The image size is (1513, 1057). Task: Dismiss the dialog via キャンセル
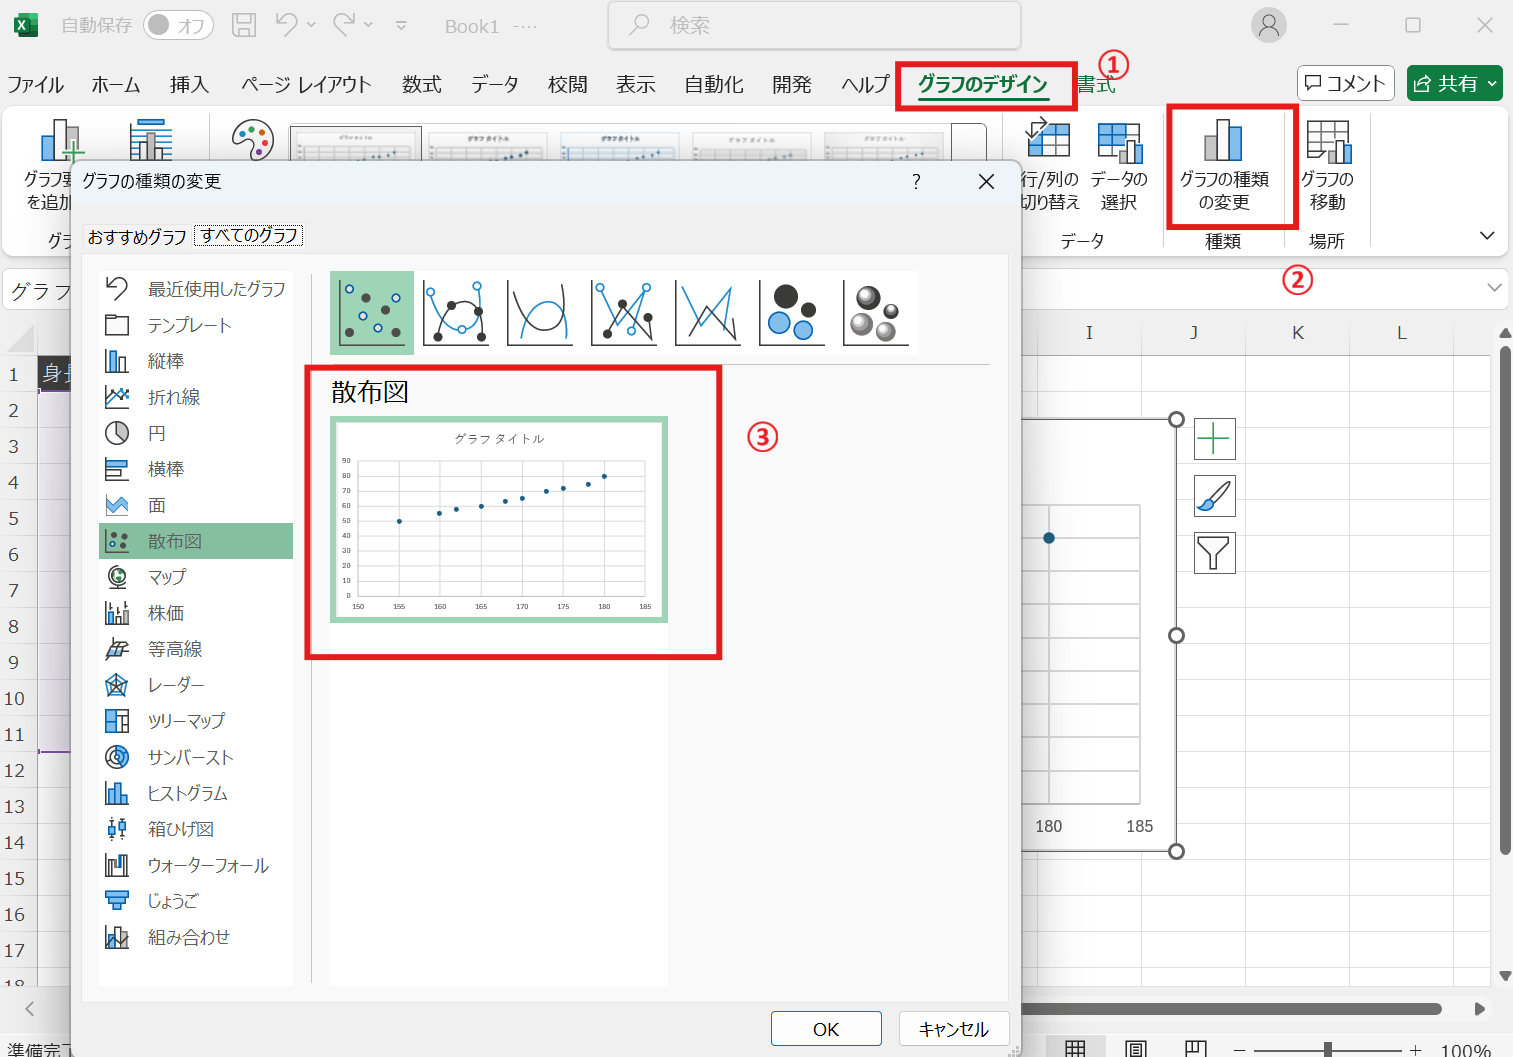coord(952,1028)
